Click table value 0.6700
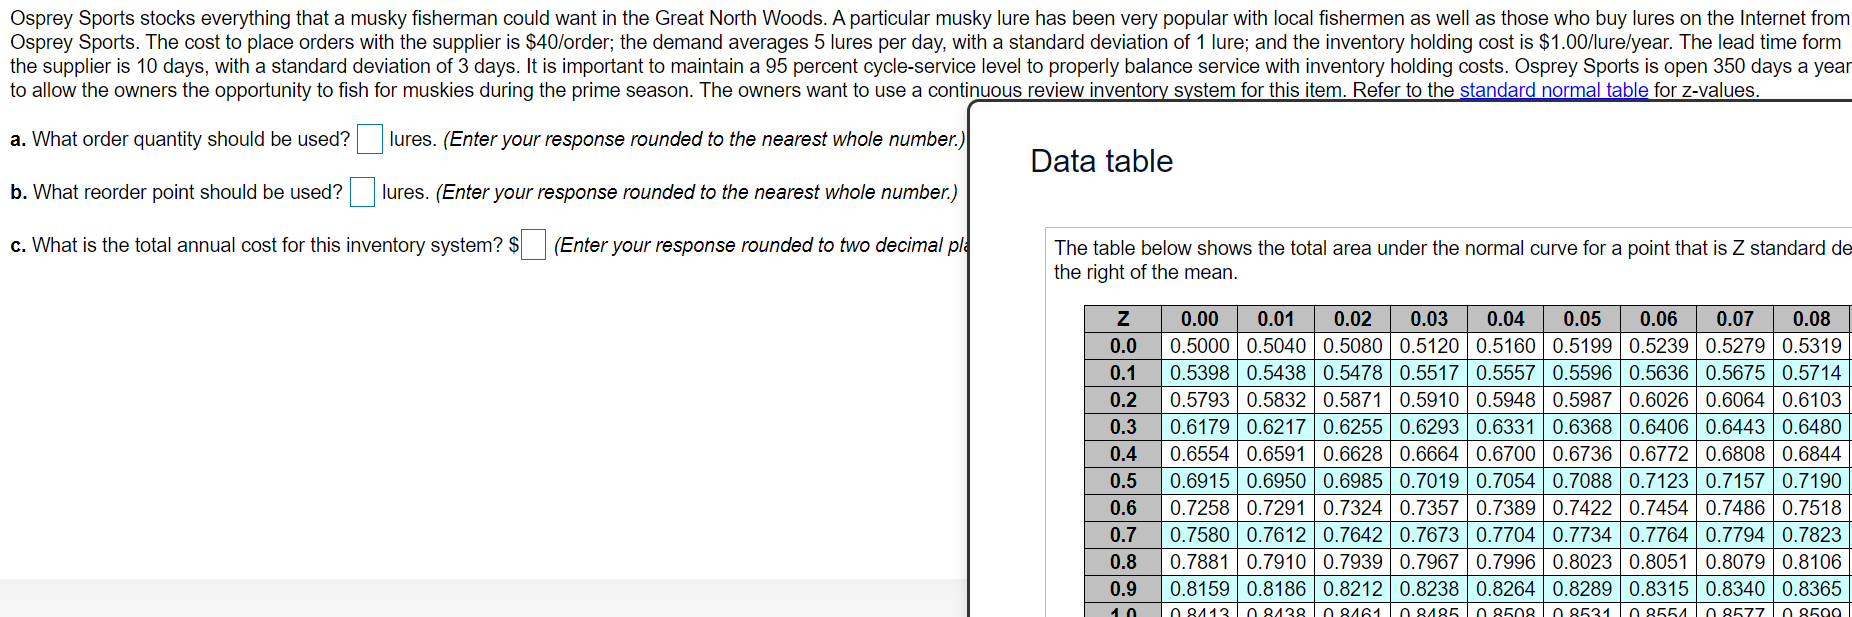Viewport: 1852px width, 617px height. (x=1505, y=454)
